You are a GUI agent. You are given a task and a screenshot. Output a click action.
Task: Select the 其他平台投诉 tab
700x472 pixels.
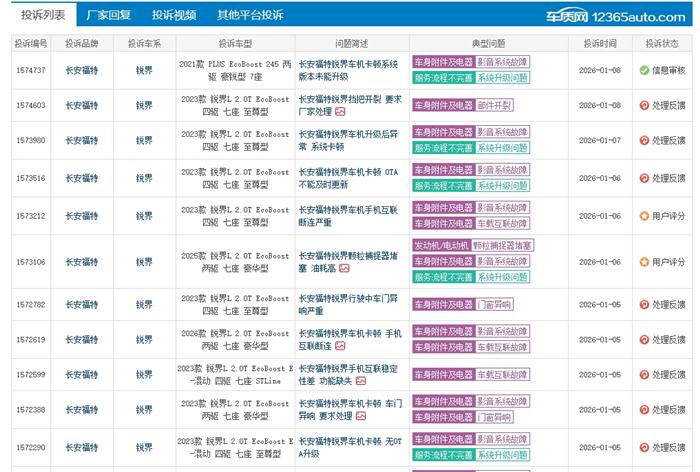point(249,15)
